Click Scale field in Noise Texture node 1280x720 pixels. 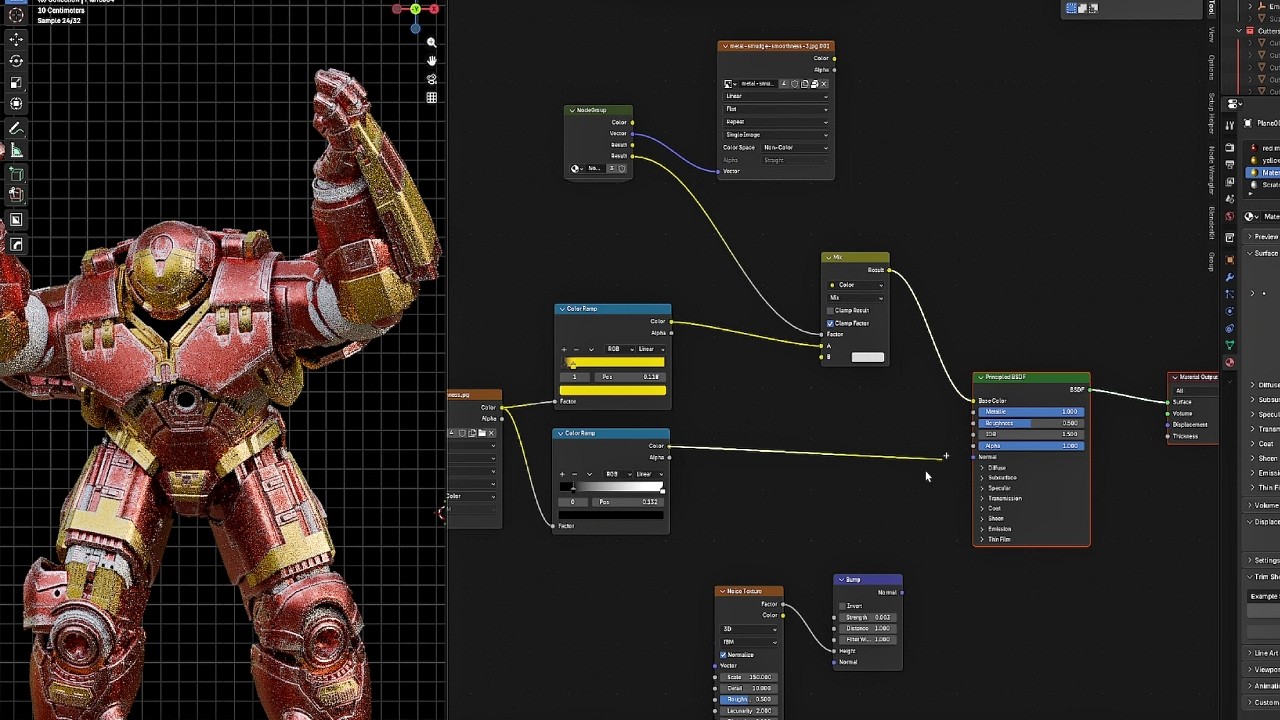click(x=748, y=677)
